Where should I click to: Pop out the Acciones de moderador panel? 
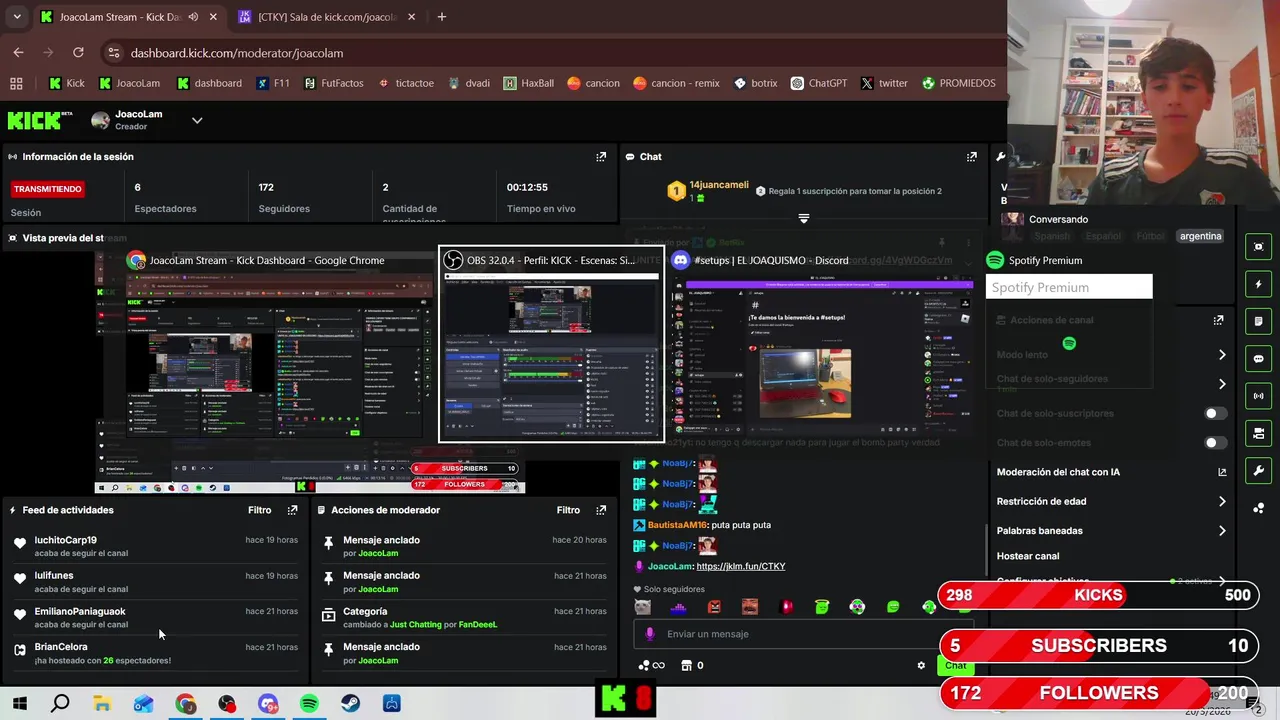click(601, 510)
